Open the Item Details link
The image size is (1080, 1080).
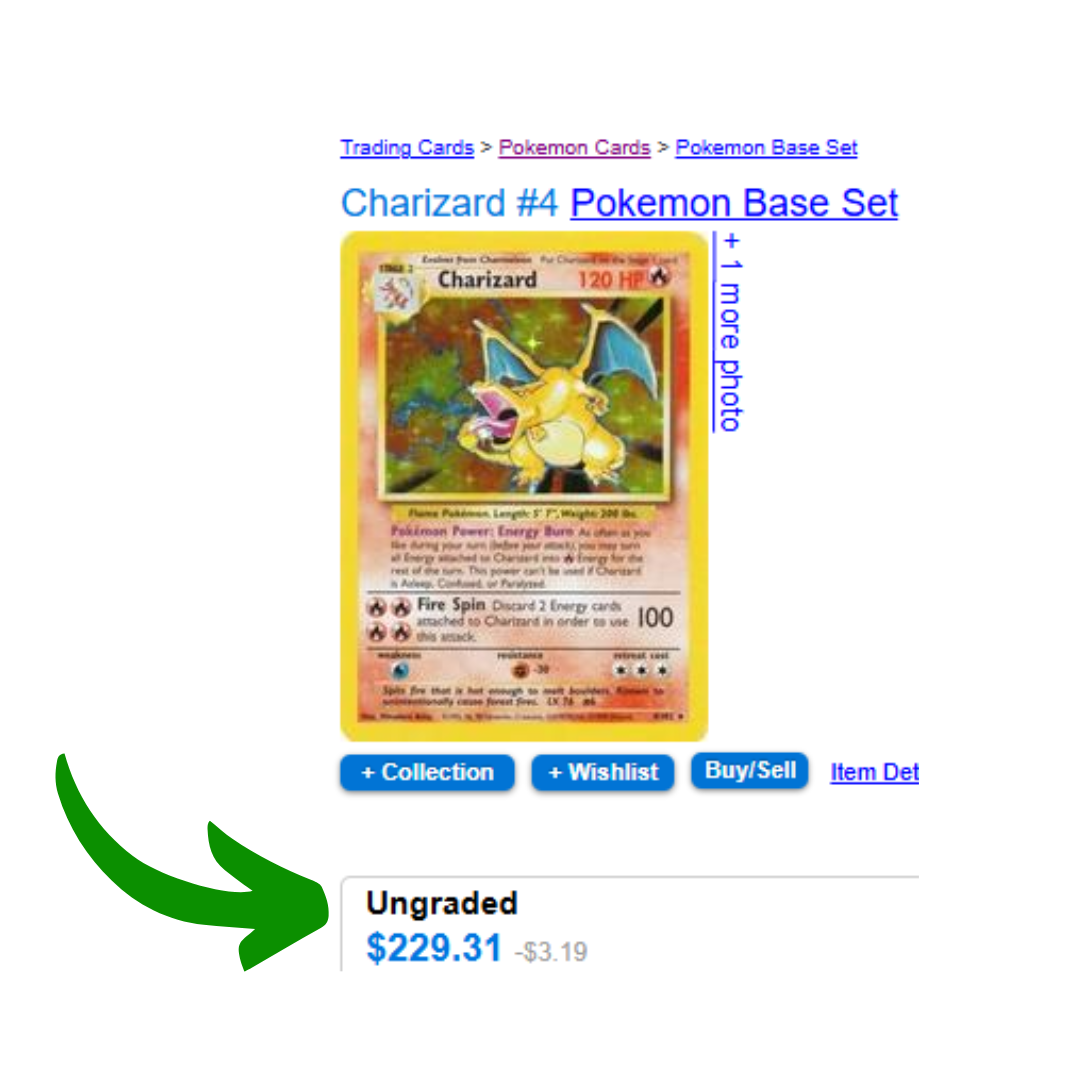point(874,772)
